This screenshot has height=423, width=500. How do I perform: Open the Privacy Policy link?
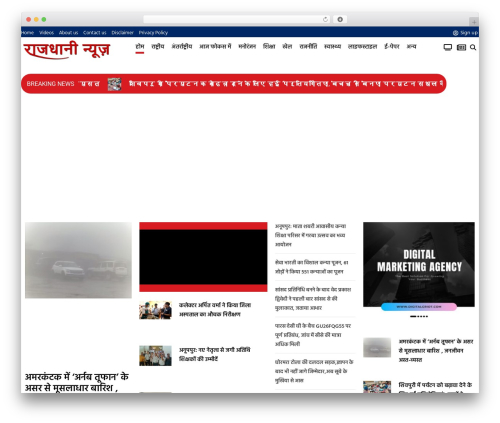point(153,33)
